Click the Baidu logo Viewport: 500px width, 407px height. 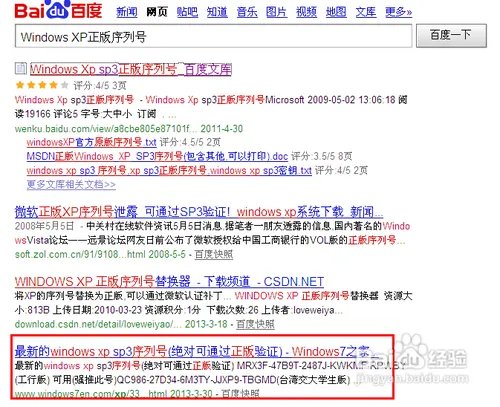pyautogui.click(x=58, y=9)
